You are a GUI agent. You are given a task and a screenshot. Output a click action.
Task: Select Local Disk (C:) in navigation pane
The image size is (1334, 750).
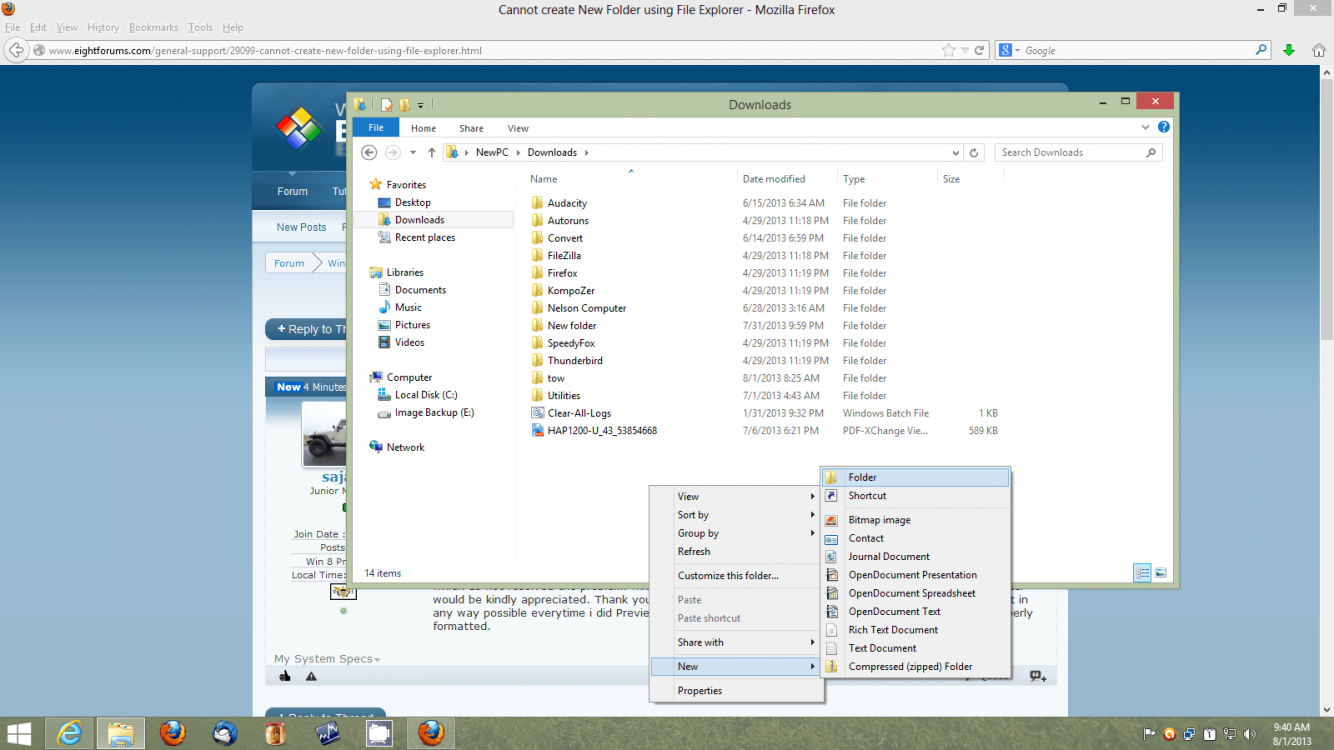coord(426,395)
